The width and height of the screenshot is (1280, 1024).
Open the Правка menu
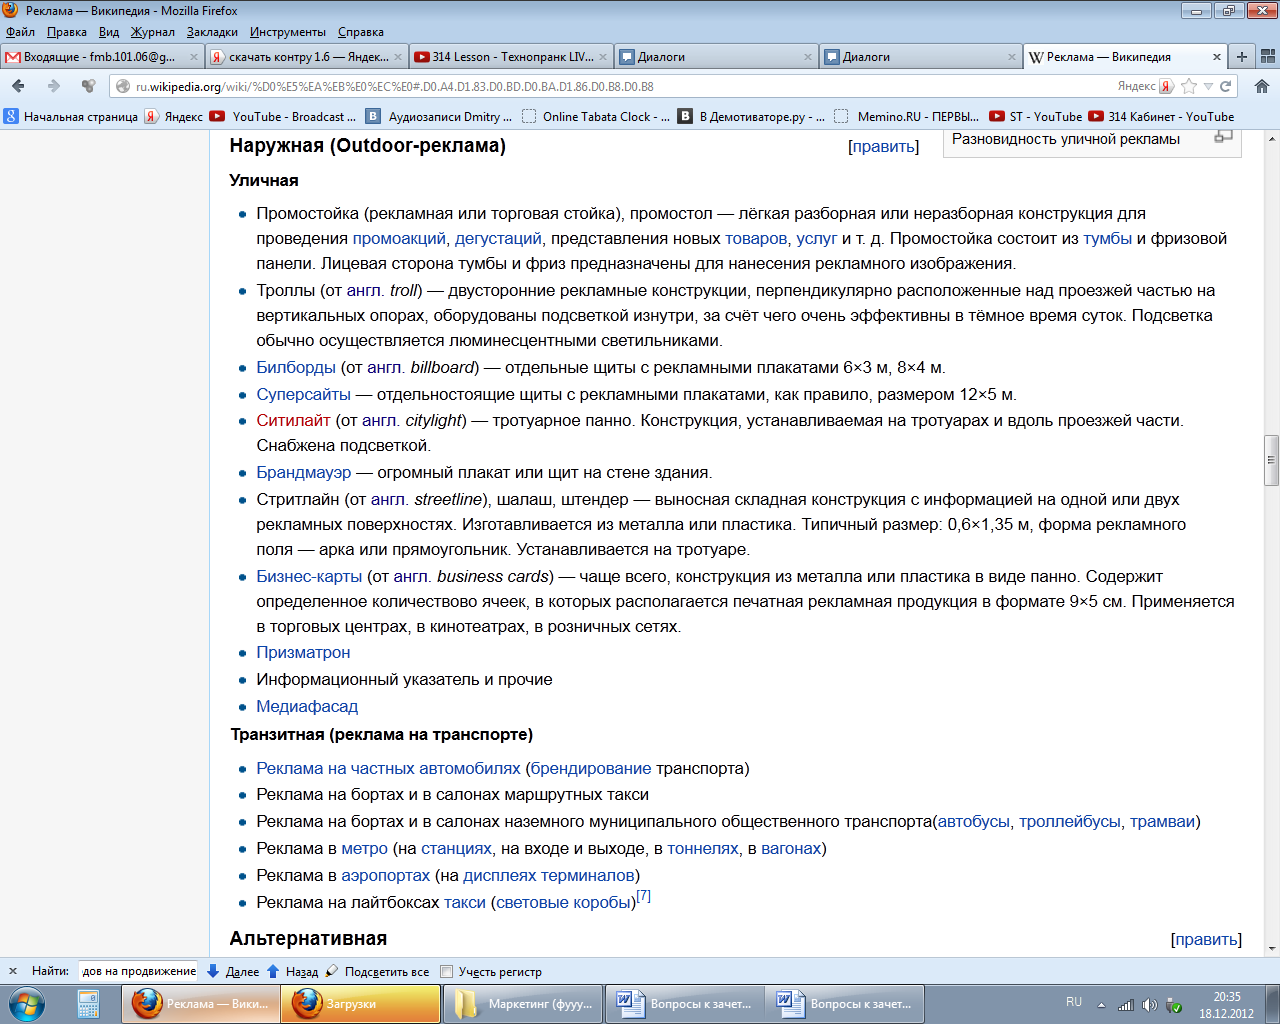[66, 32]
